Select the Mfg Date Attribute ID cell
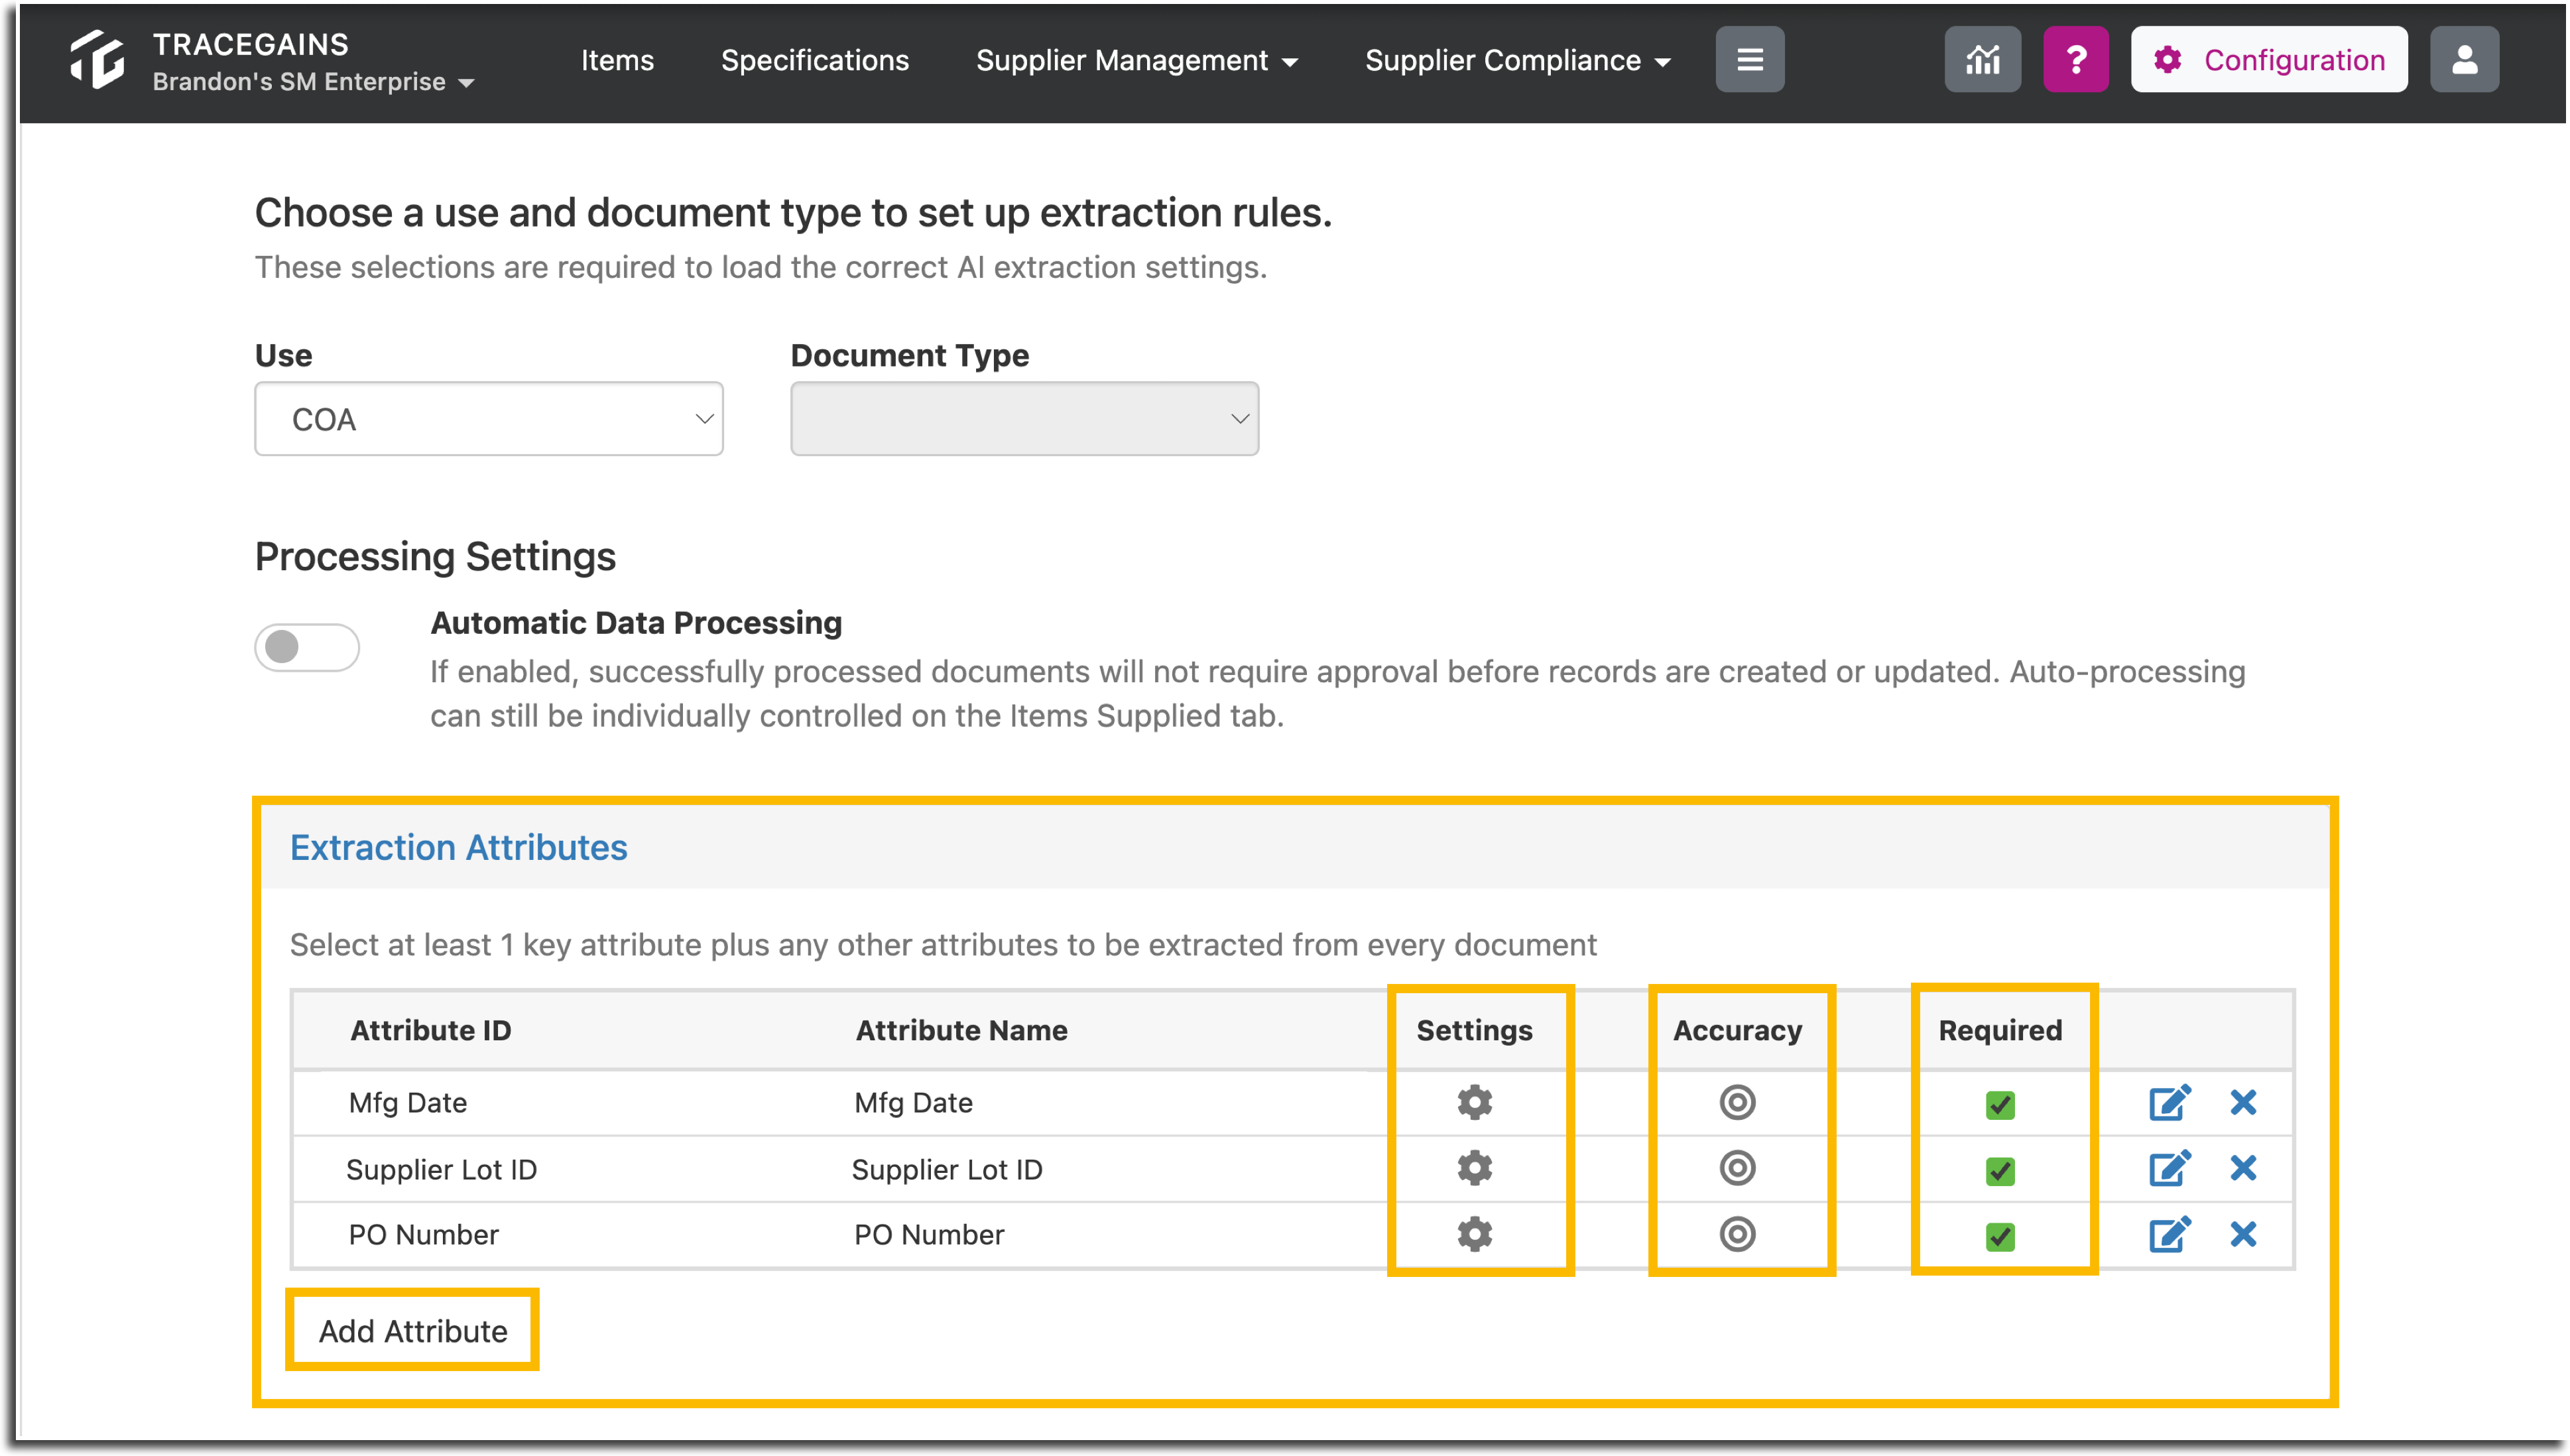Screen dimensions: 2570x1456 coord(408,1102)
